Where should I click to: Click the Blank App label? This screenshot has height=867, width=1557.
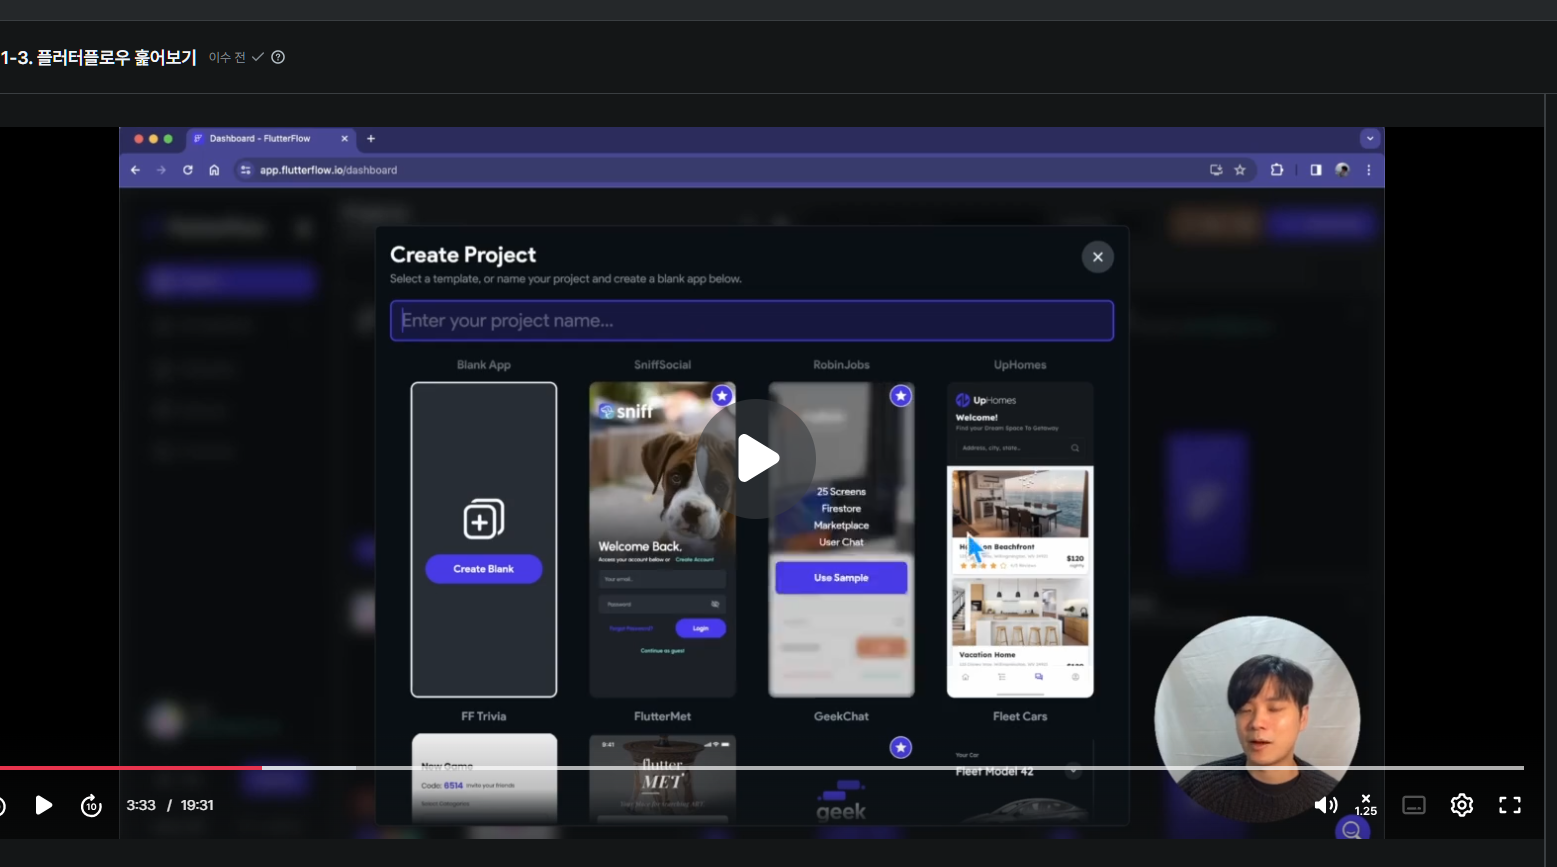(x=484, y=365)
